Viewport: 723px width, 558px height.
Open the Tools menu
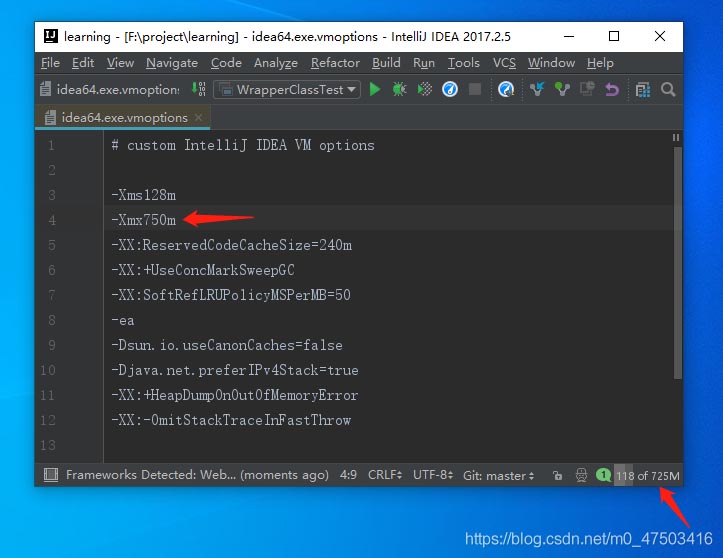pos(463,63)
